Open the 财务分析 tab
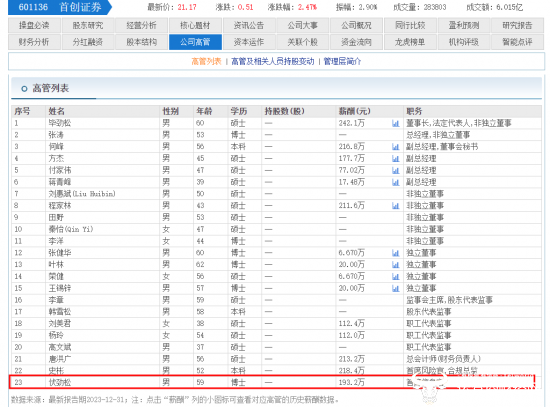550x407 pixels. pos(34,42)
